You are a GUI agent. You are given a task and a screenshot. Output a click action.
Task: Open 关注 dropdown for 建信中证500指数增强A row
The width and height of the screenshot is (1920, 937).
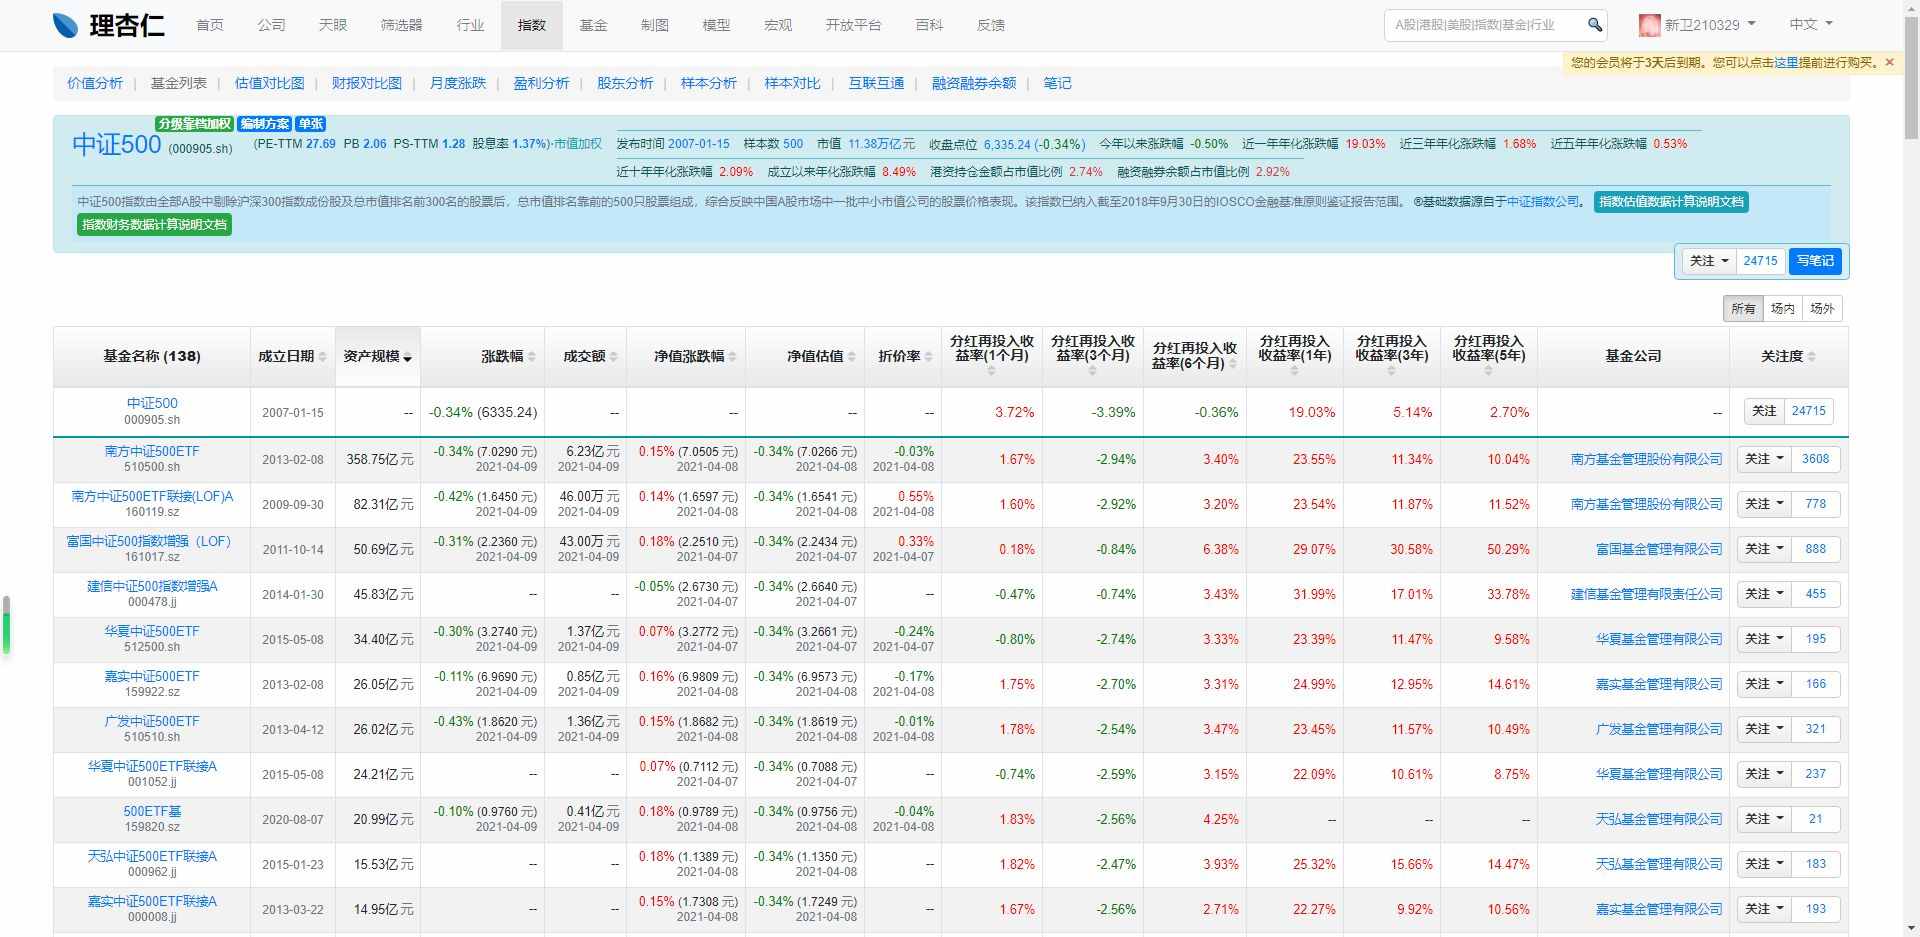click(1764, 595)
